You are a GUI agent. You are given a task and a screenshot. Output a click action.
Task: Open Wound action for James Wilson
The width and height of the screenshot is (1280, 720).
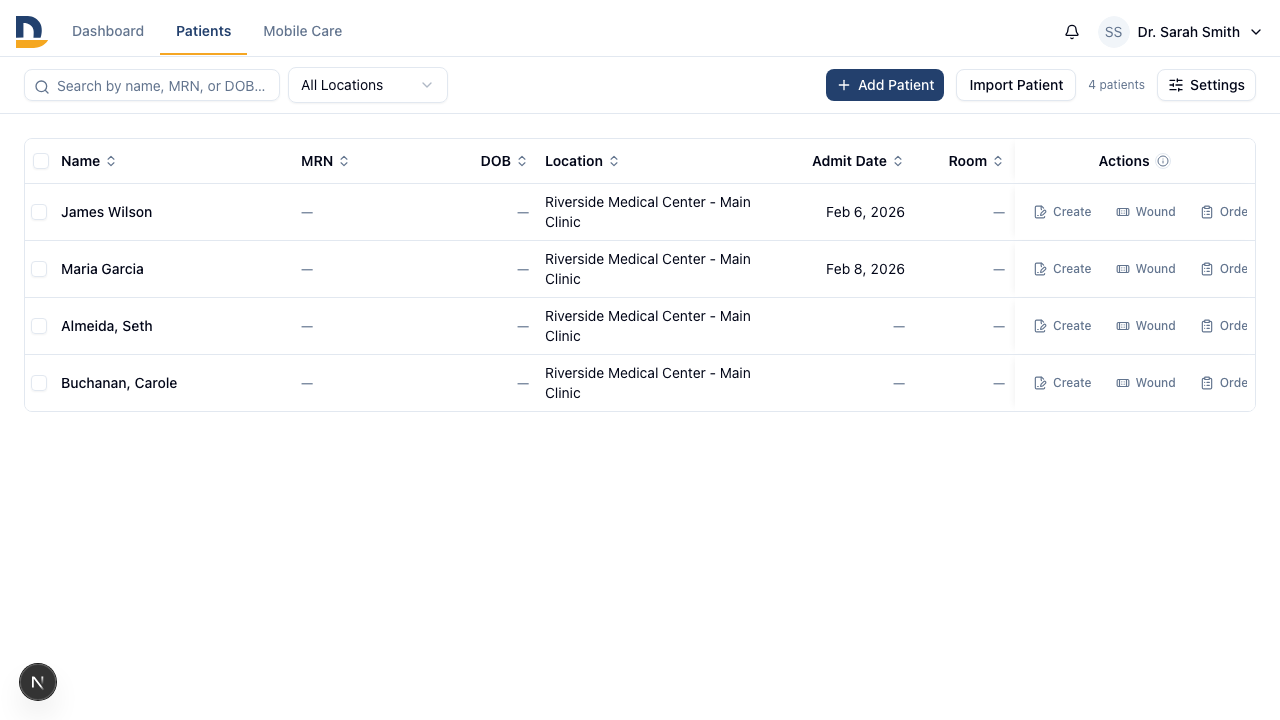(x=1146, y=212)
